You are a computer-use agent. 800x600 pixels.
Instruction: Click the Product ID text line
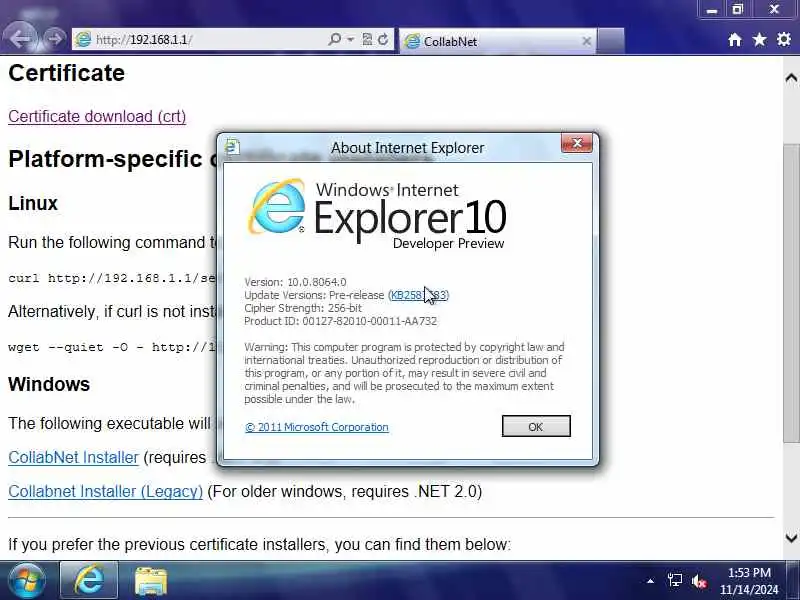340,321
